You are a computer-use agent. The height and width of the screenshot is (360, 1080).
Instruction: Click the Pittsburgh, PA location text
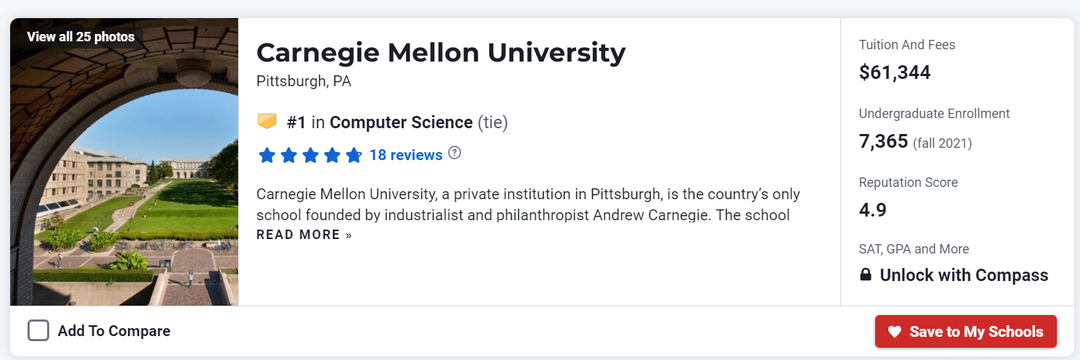click(x=304, y=82)
